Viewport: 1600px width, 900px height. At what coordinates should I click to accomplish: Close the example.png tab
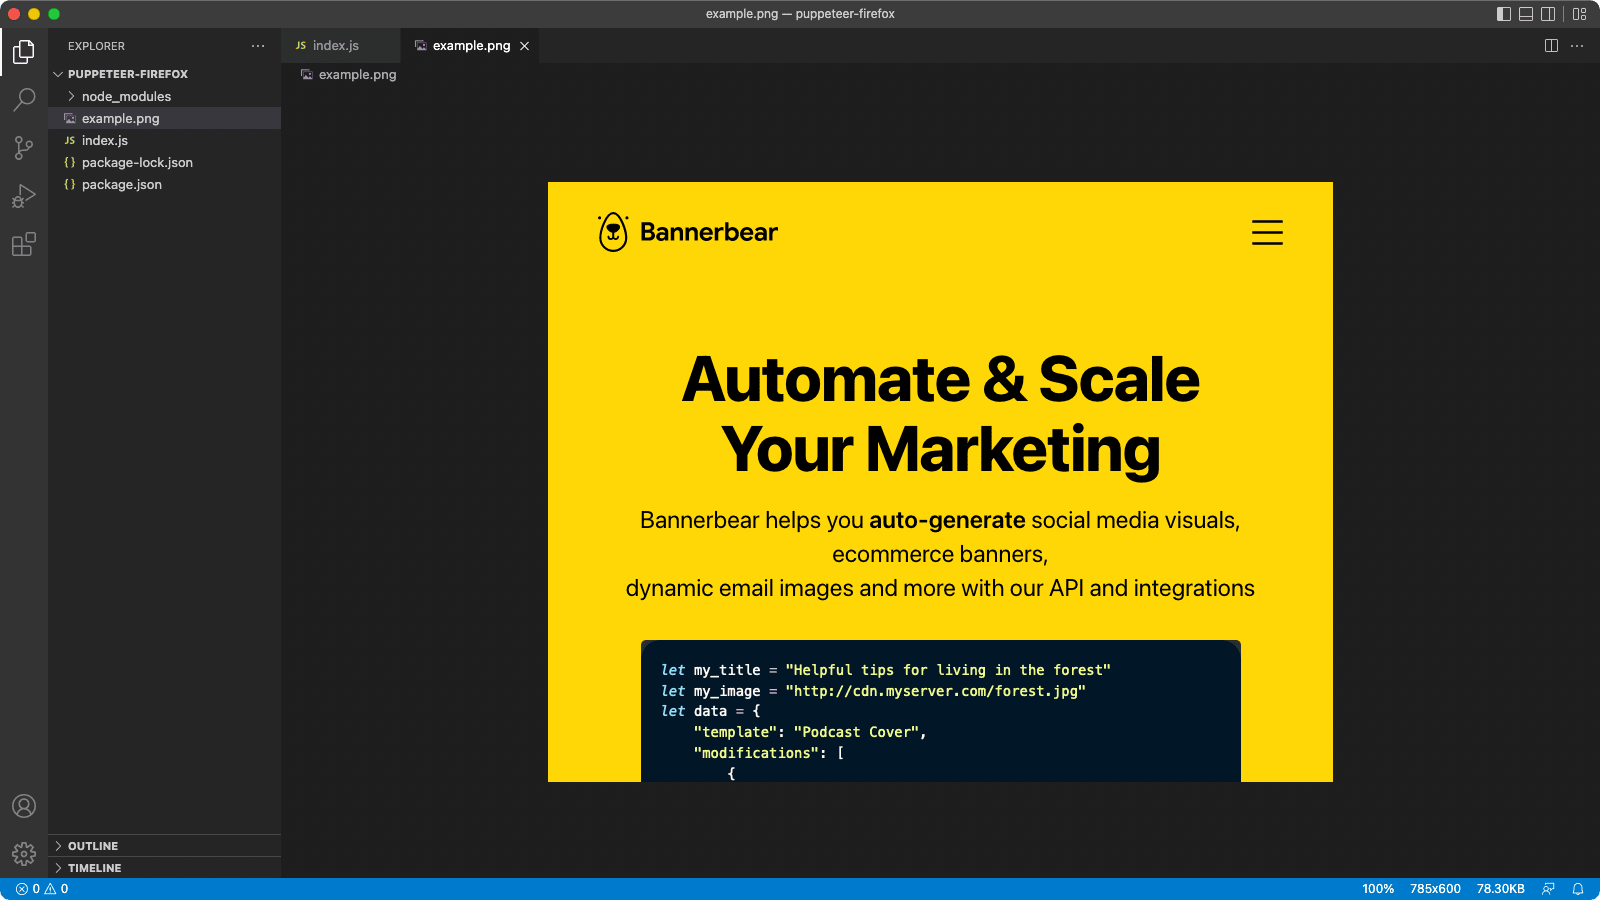point(524,46)
